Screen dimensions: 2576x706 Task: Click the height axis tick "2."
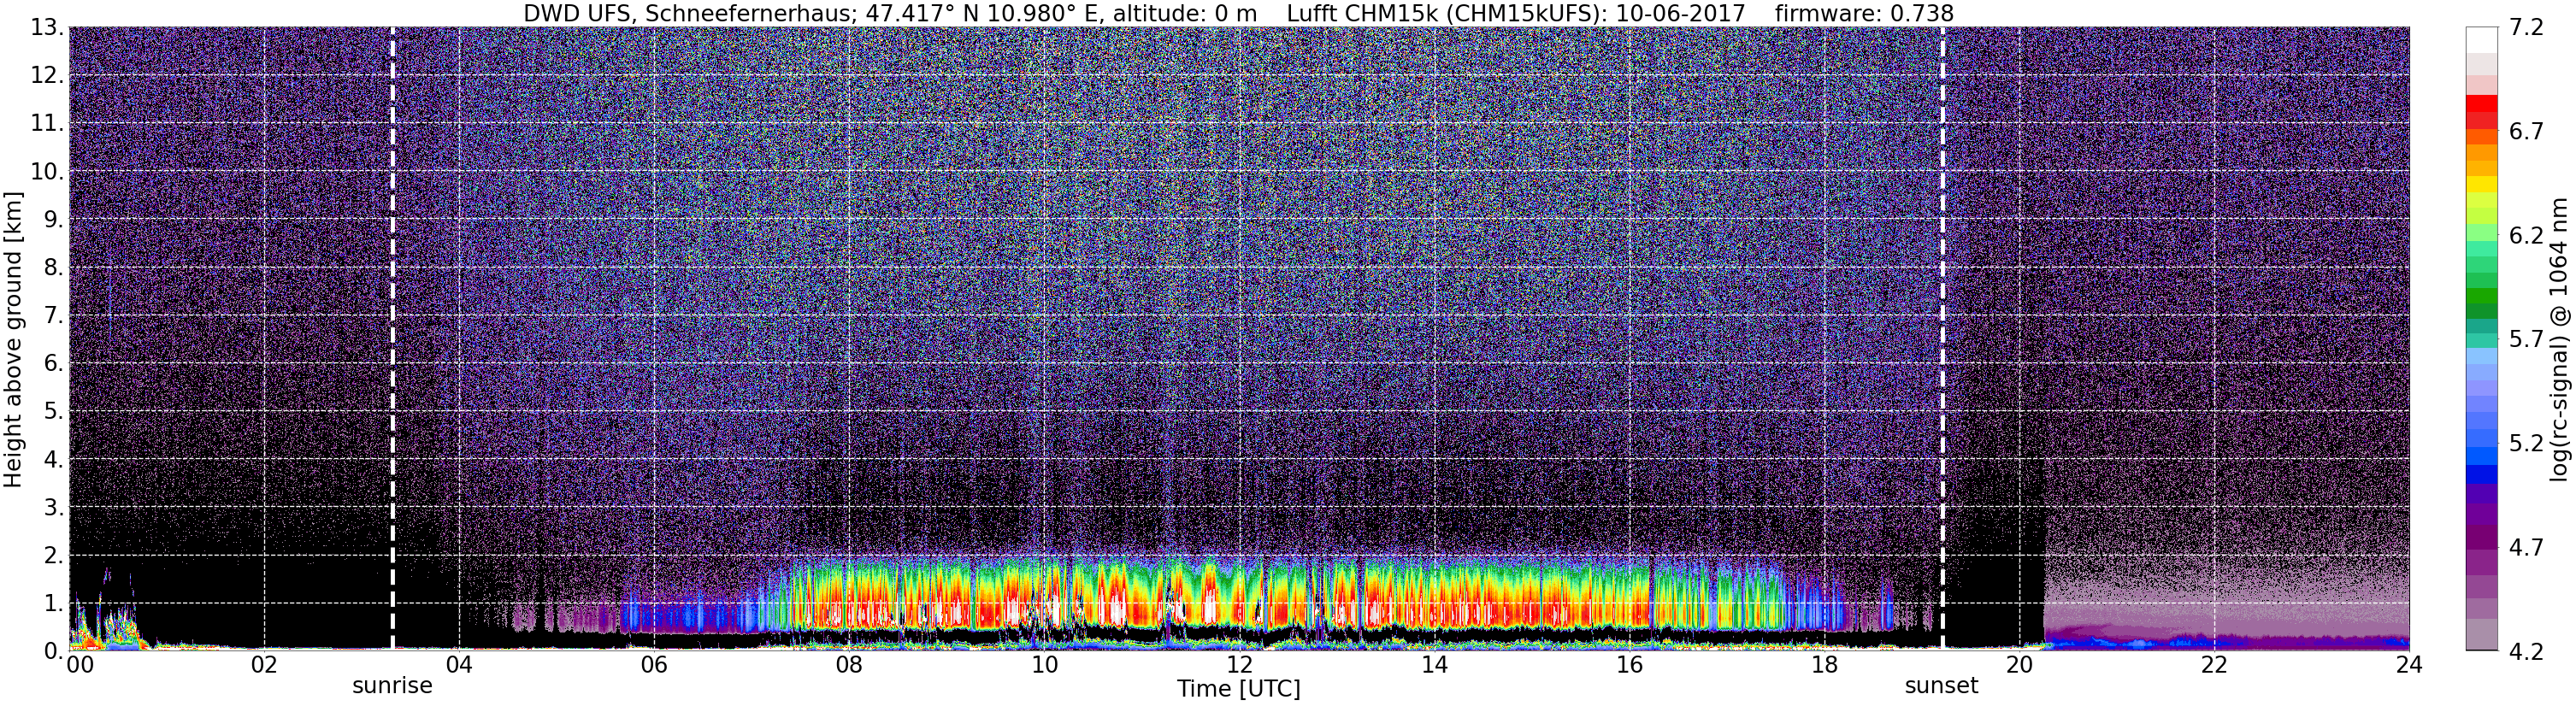click(55, 556)
